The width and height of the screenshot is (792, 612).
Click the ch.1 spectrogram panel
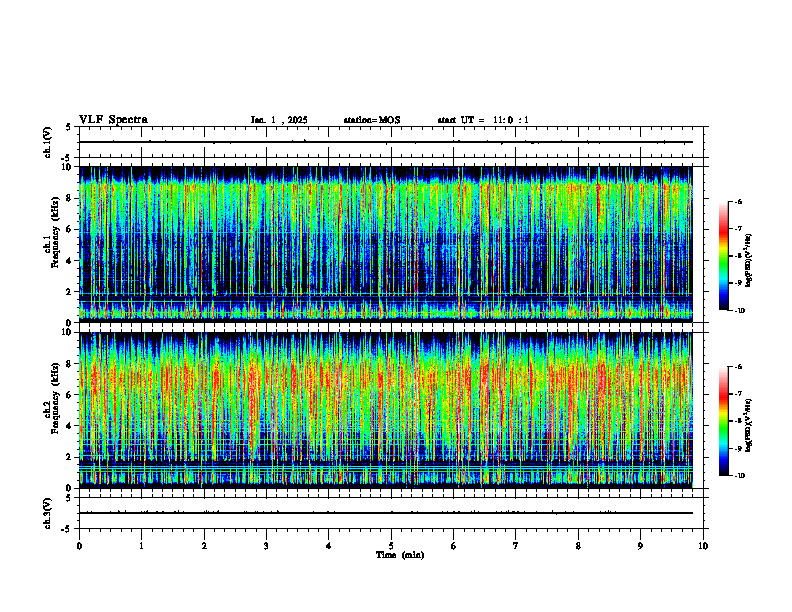(x=386, y=244)
